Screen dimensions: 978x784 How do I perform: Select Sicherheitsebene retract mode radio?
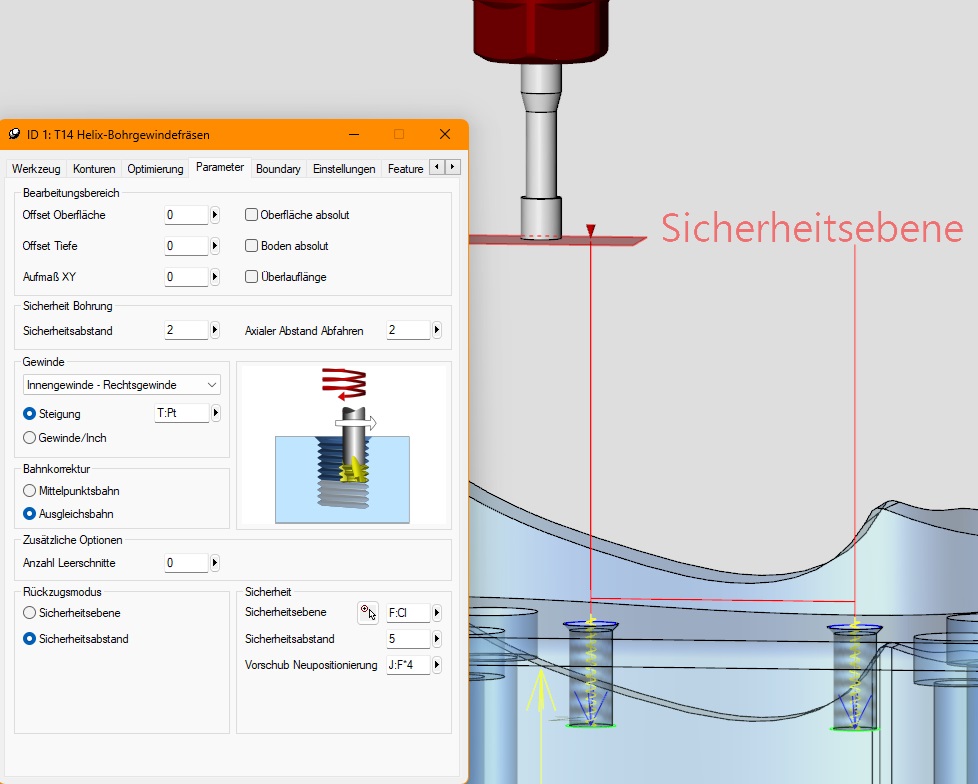(29, 613)
